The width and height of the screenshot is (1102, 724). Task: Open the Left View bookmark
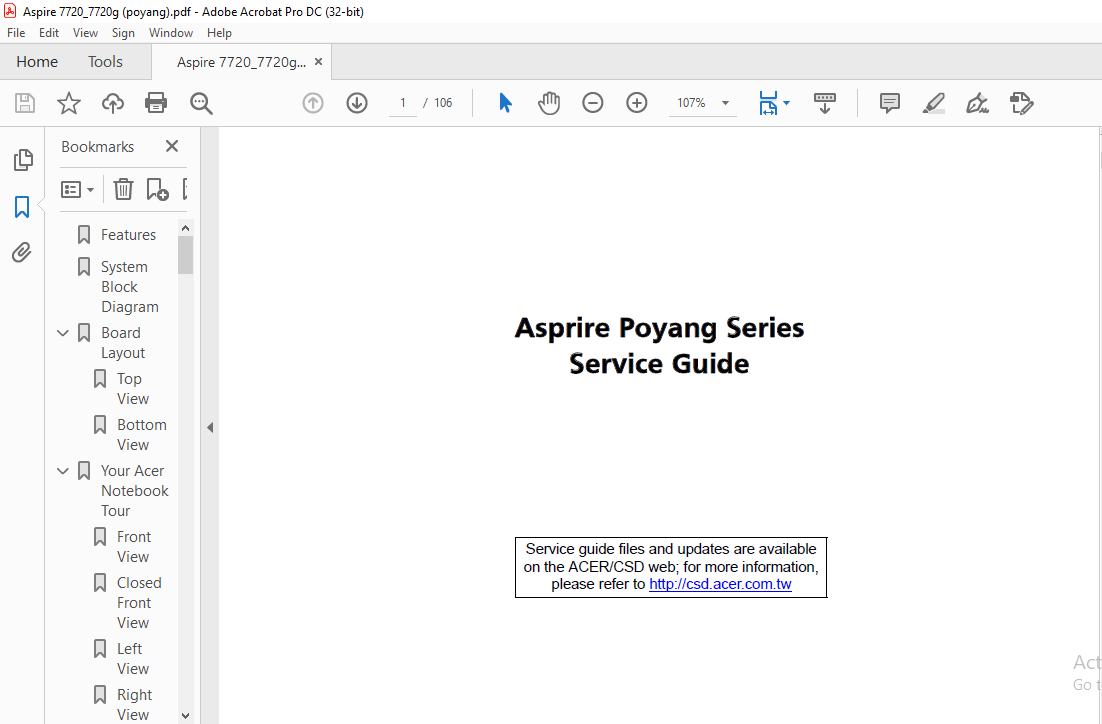tap(133, 659)
